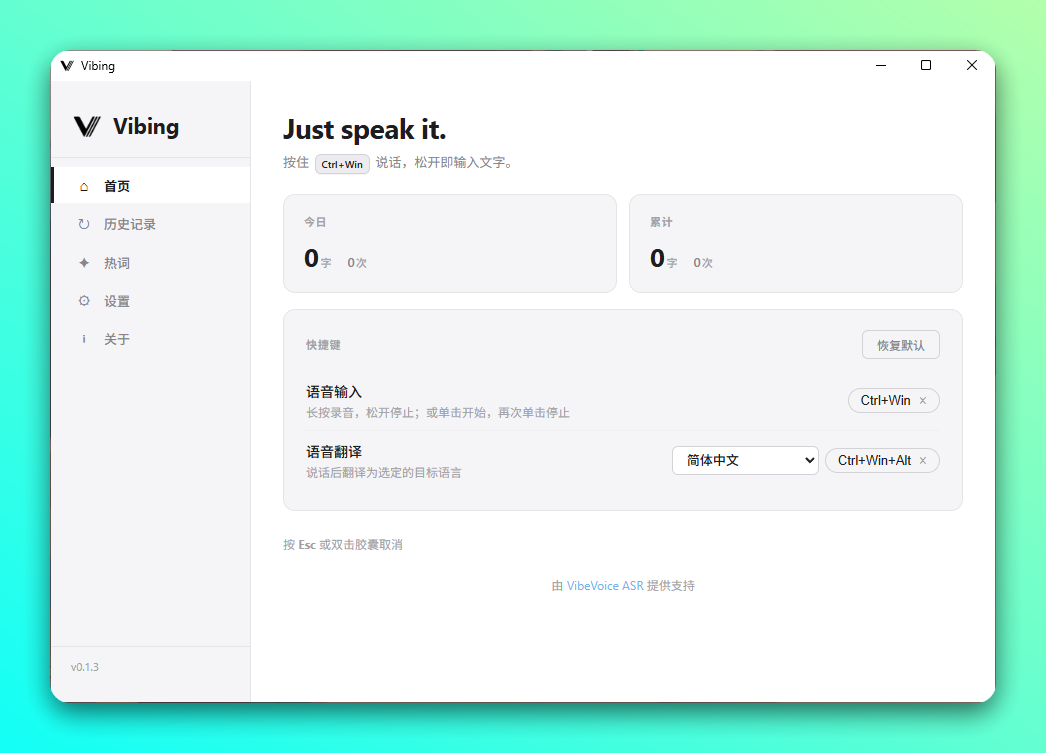Navigate to the 设置 menu item
Image resolution: width=1046 pixels, height=753 pixels.
click(117, 301)
